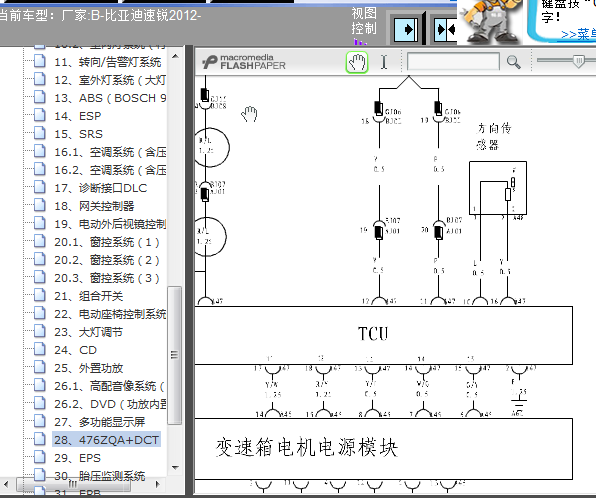
Task: Open 26.1、高配音像系统 entry
Action: [109, 386]
